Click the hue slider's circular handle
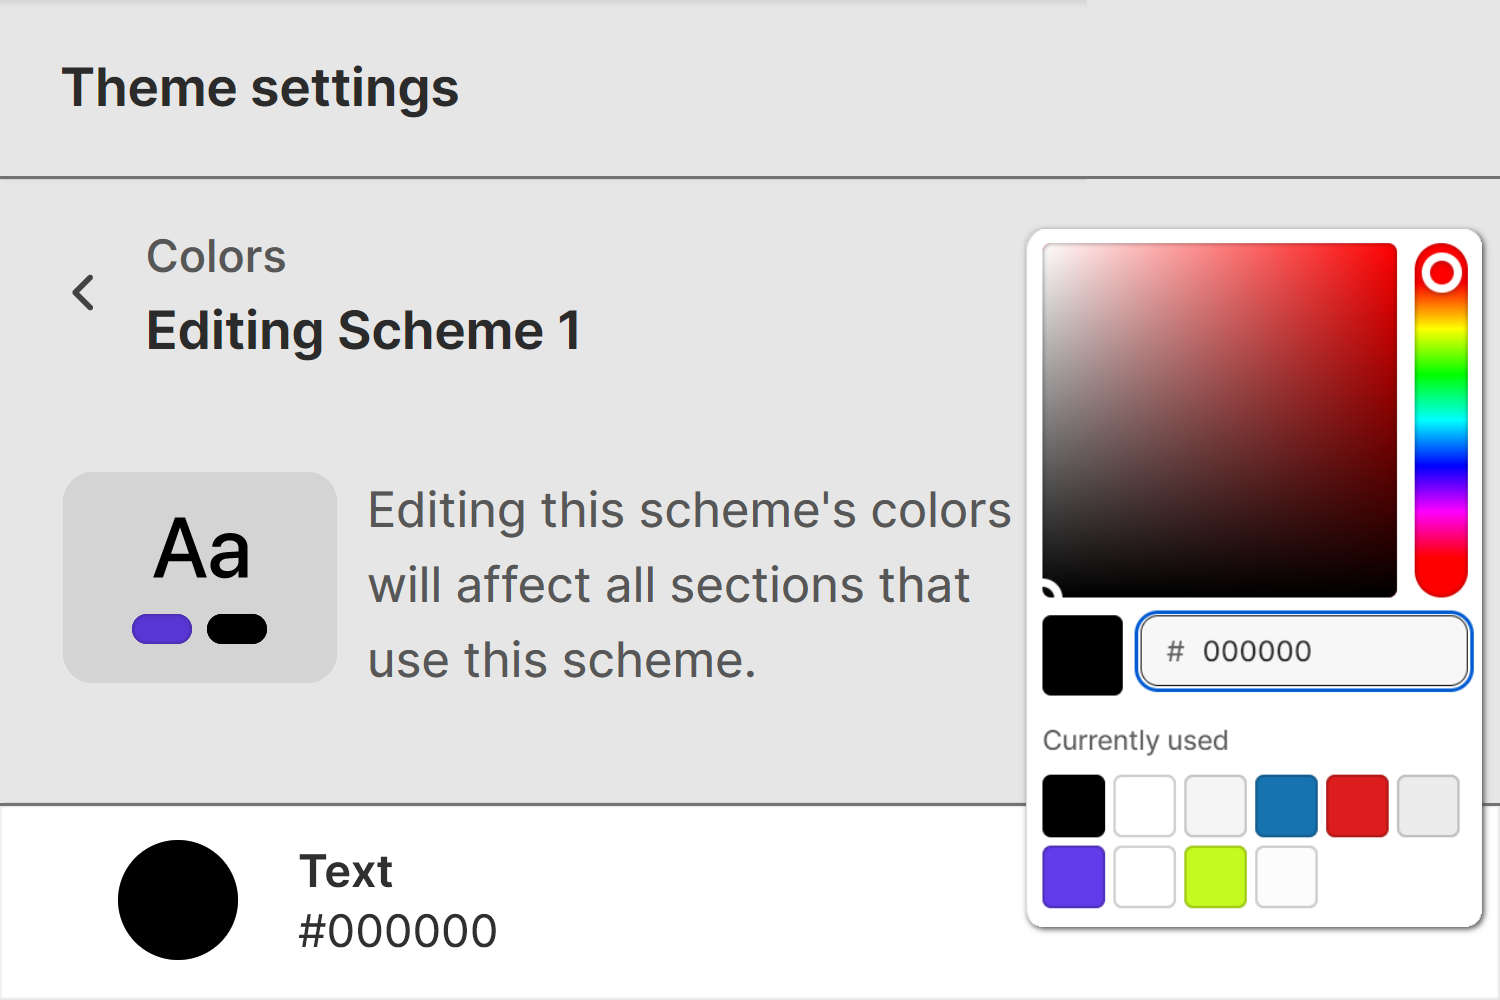Screen dimensions: 1500x1000 [1441, 269]
